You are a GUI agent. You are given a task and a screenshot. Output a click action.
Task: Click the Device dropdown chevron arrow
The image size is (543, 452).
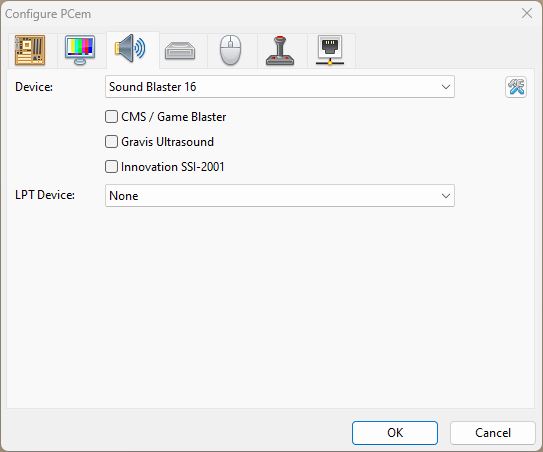pos(446,87)
